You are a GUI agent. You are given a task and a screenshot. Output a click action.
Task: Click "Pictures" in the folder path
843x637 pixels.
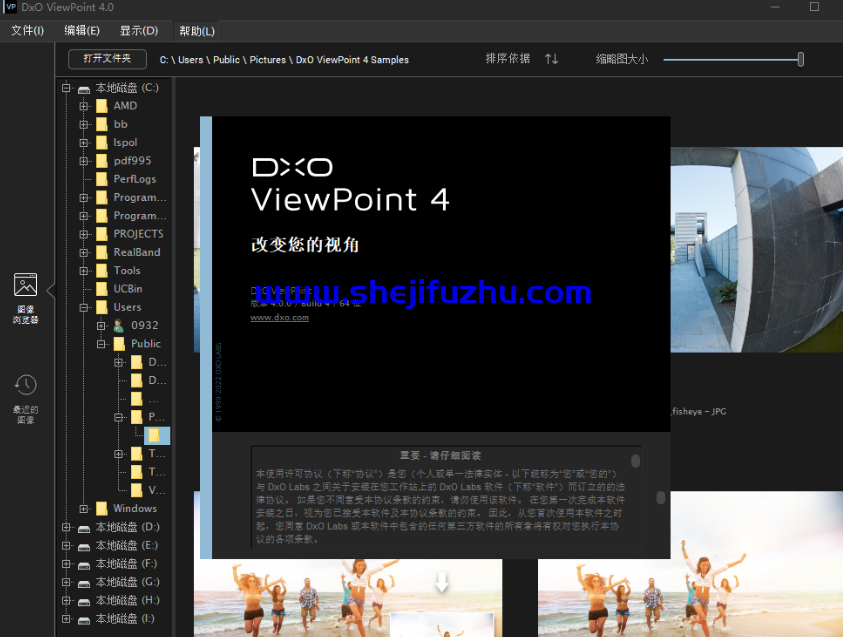[268, 60]
